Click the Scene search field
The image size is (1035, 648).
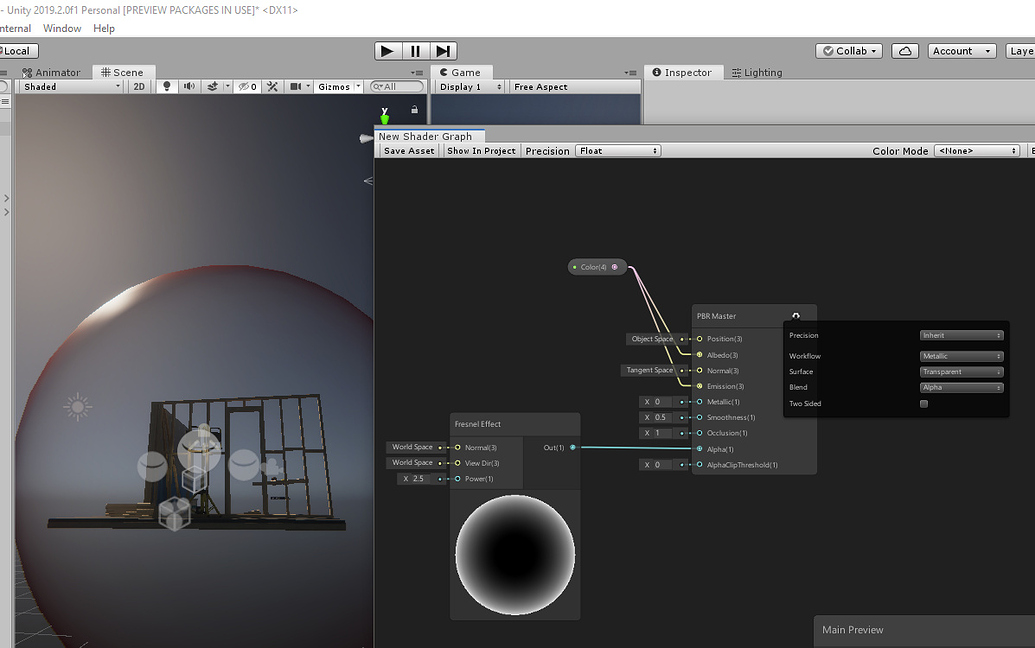[397, 86]
